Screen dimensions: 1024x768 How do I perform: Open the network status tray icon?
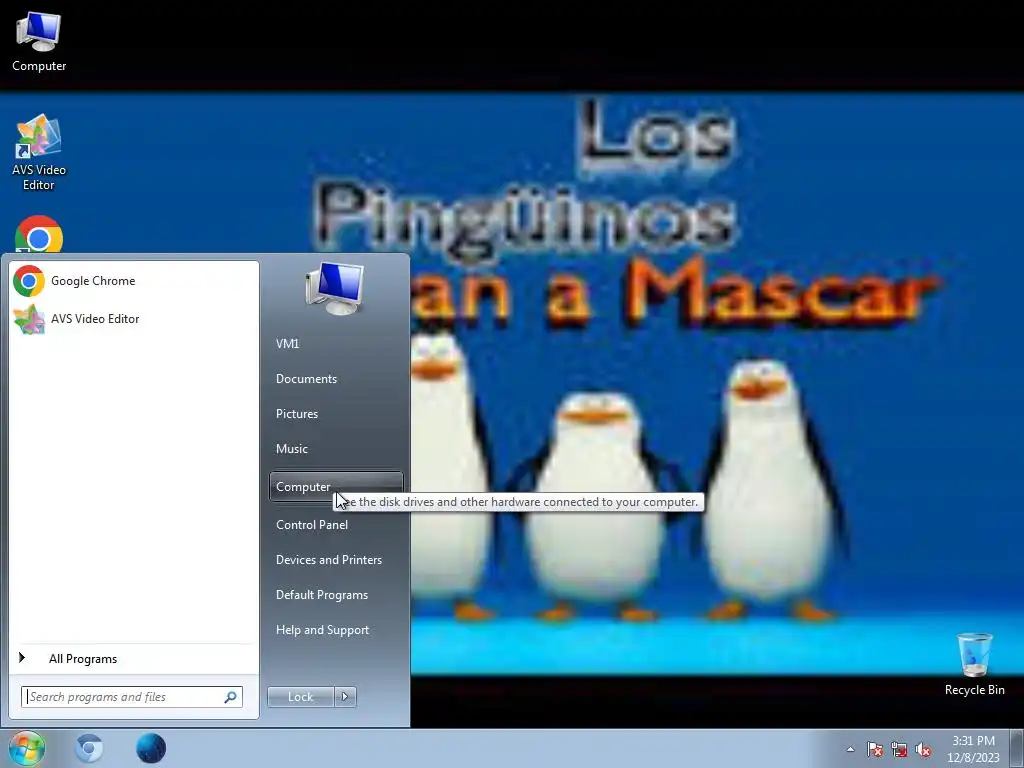pos(899,749)
